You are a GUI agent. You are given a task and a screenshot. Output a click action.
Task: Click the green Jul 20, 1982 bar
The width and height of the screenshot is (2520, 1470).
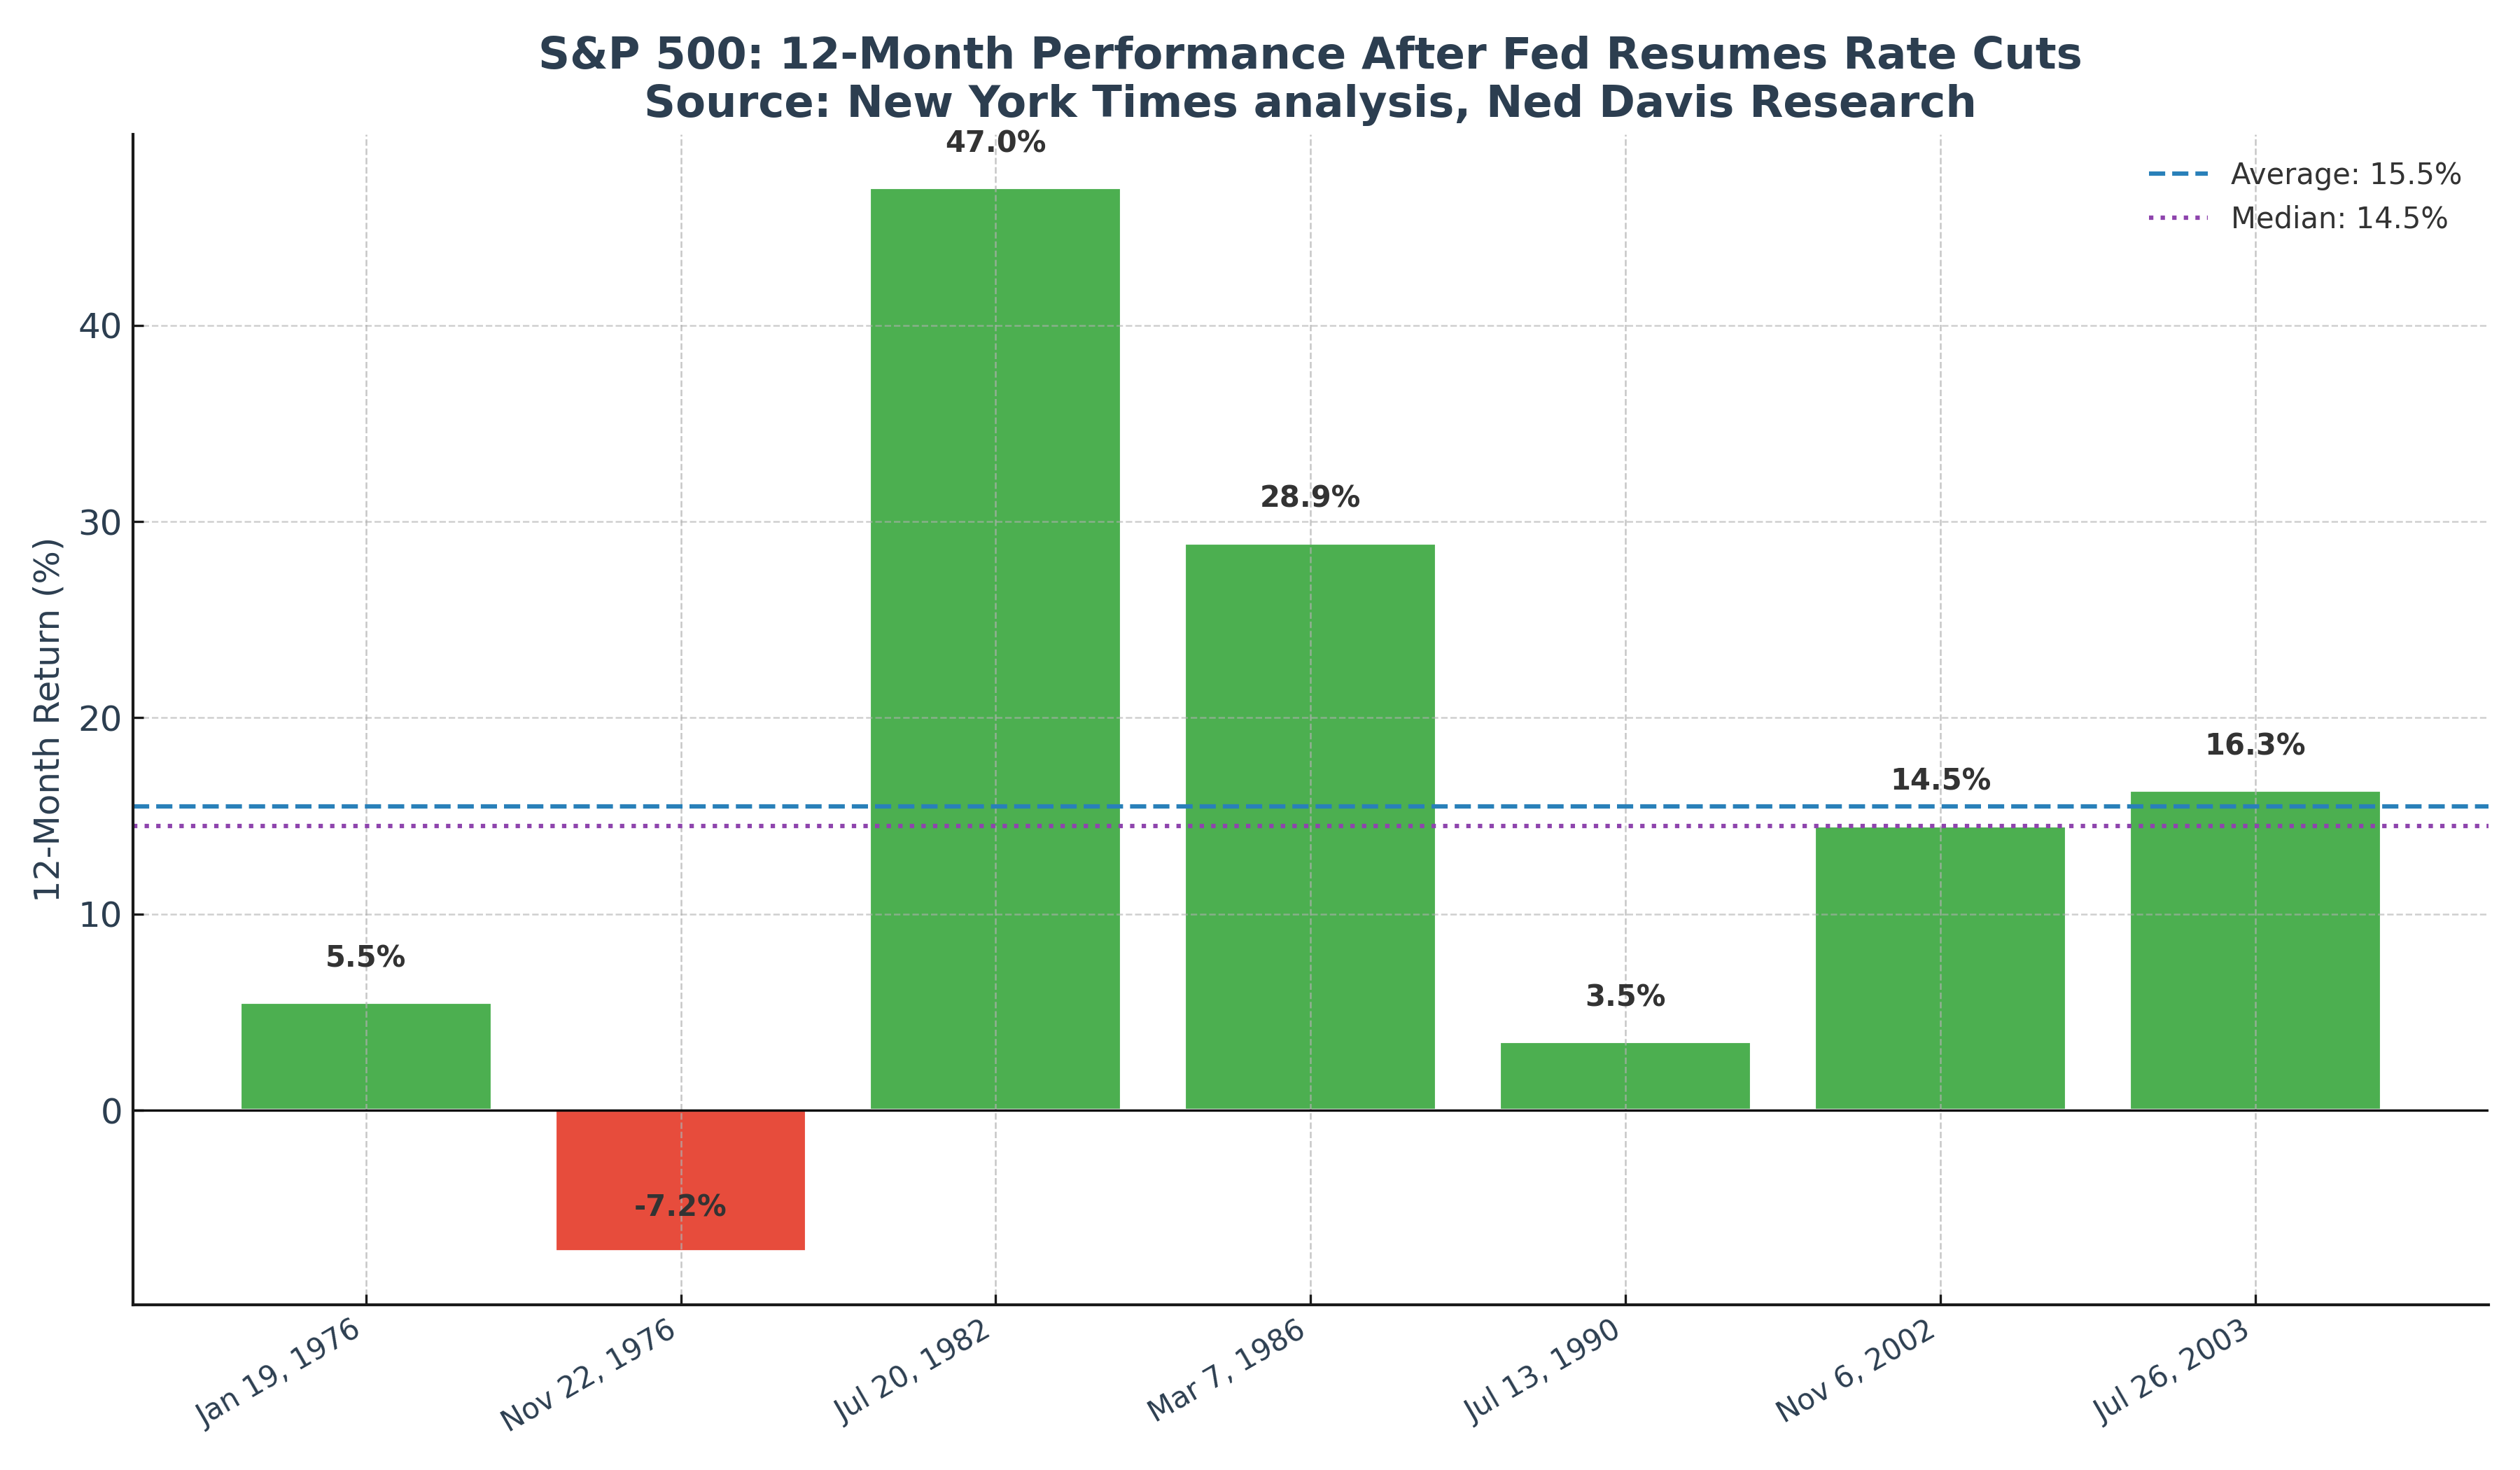[995, 650]
